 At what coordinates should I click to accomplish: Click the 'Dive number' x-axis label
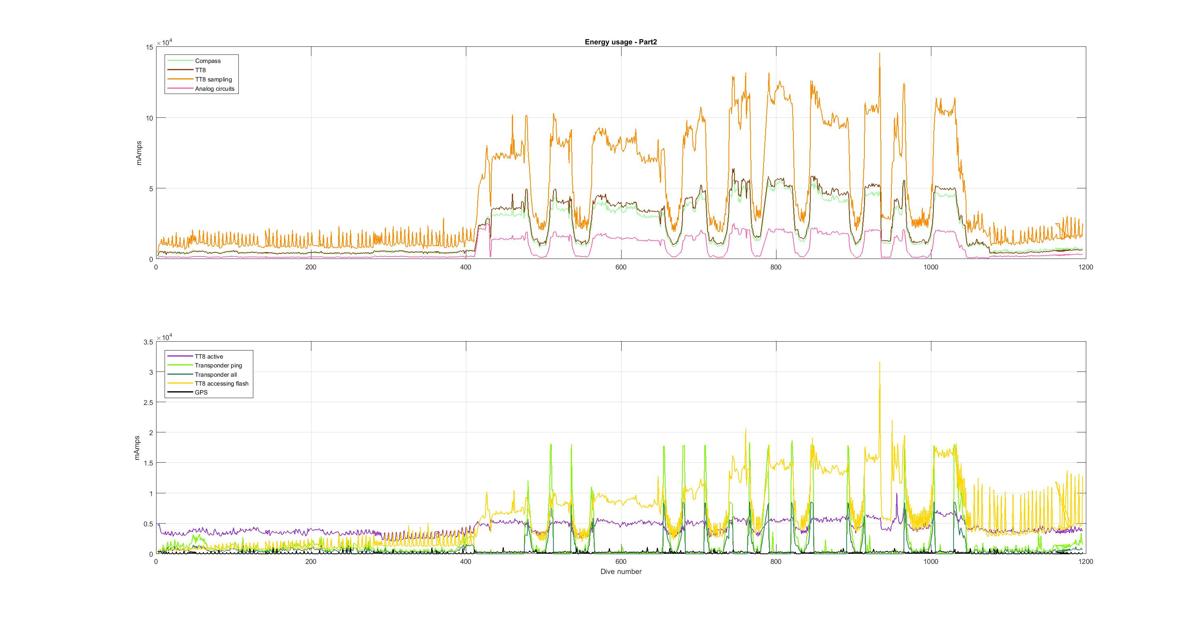[620, 572]
